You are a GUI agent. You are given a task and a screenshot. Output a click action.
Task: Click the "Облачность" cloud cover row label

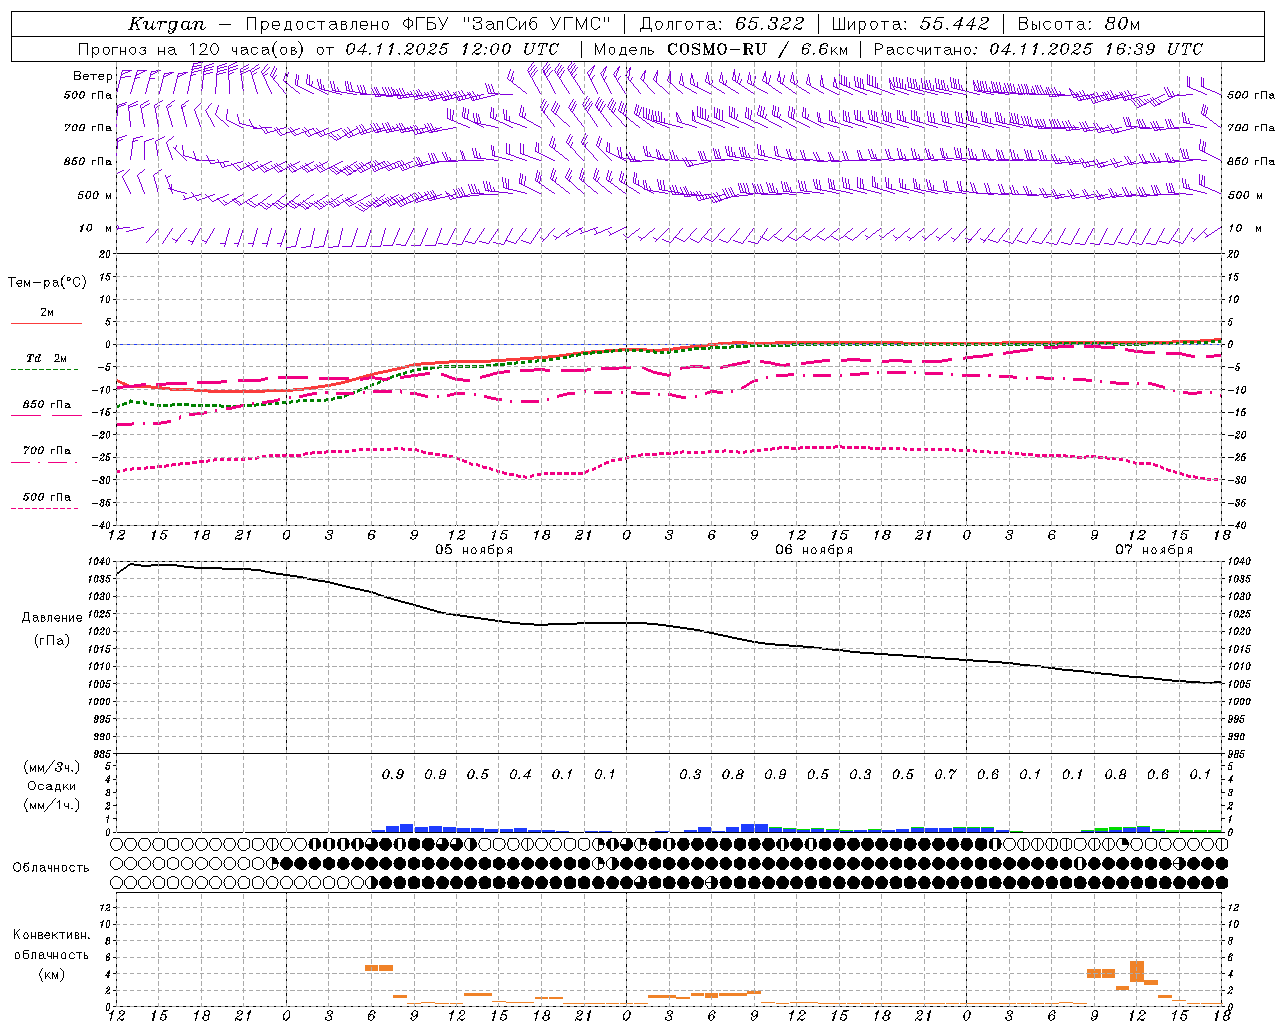click(x=51, y=868)
